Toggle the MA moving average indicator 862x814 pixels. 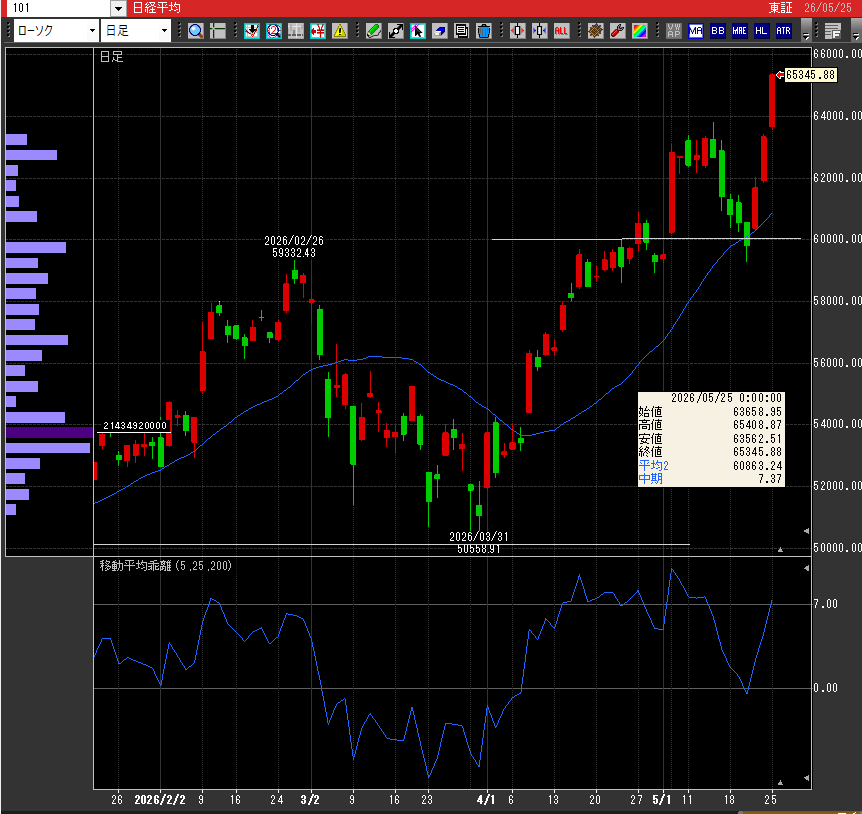696,31
